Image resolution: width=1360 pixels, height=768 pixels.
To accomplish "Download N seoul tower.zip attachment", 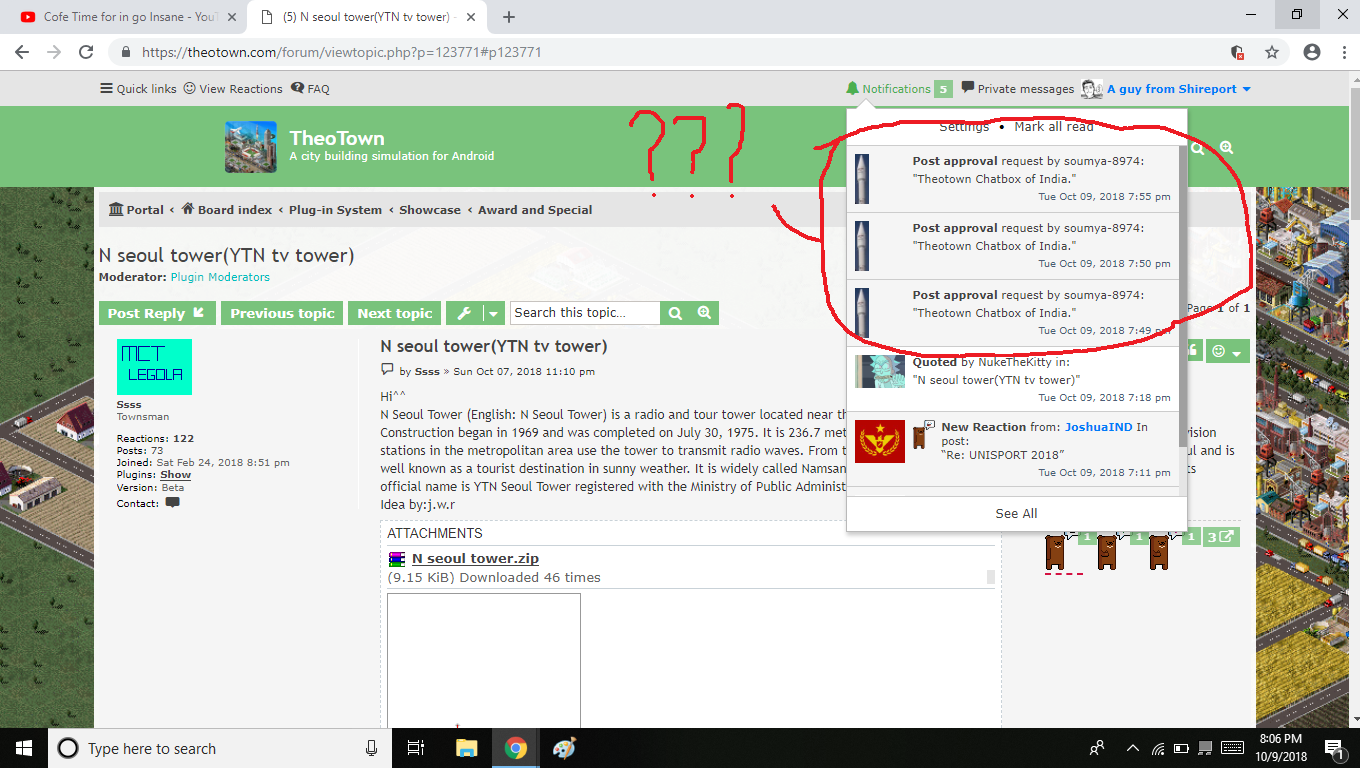I will 475,559.
